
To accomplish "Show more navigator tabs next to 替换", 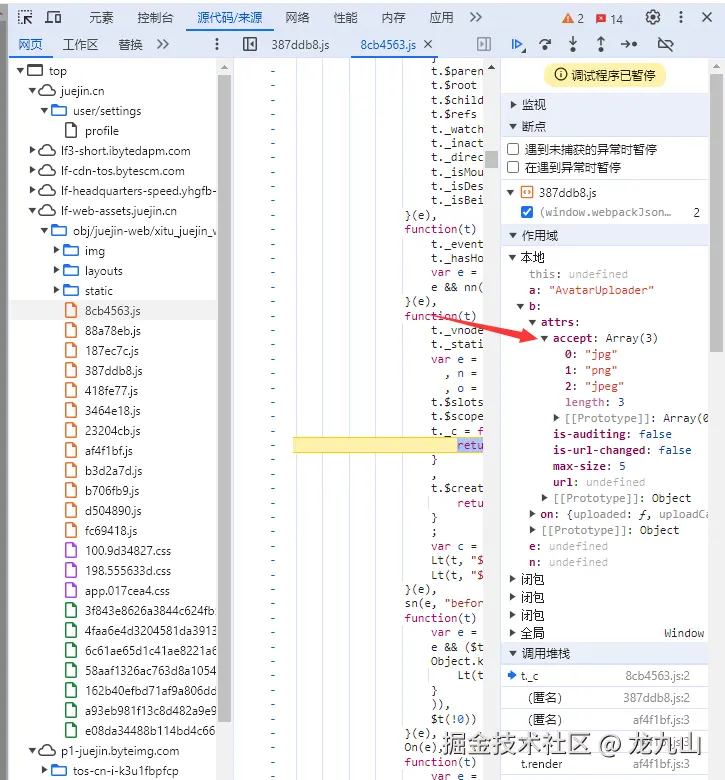I will pyautogui.click(x=162, y=44).
